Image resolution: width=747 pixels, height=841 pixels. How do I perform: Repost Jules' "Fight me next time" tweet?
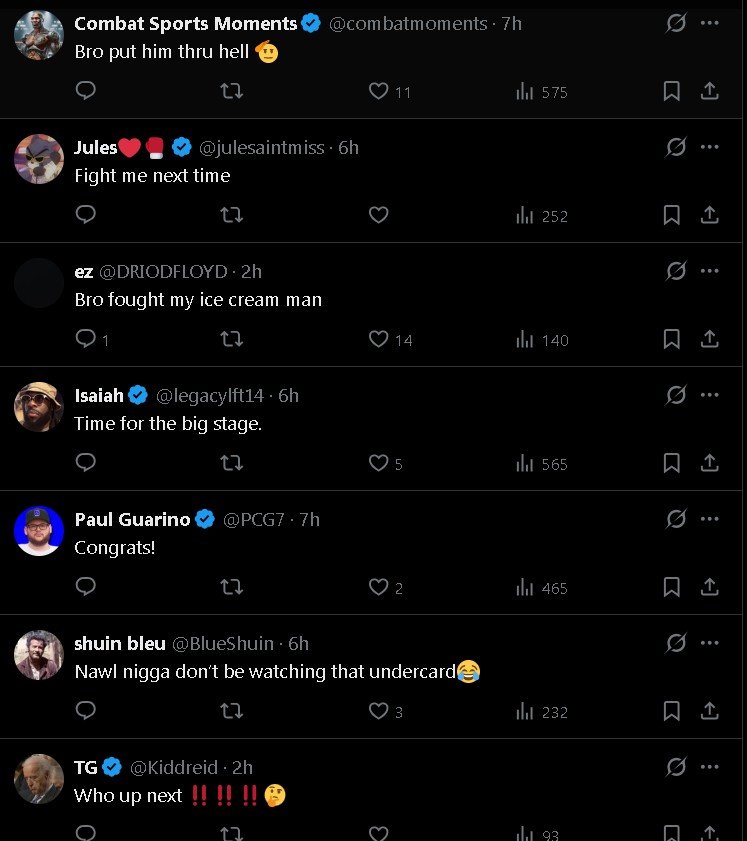(x=231, y=215)
